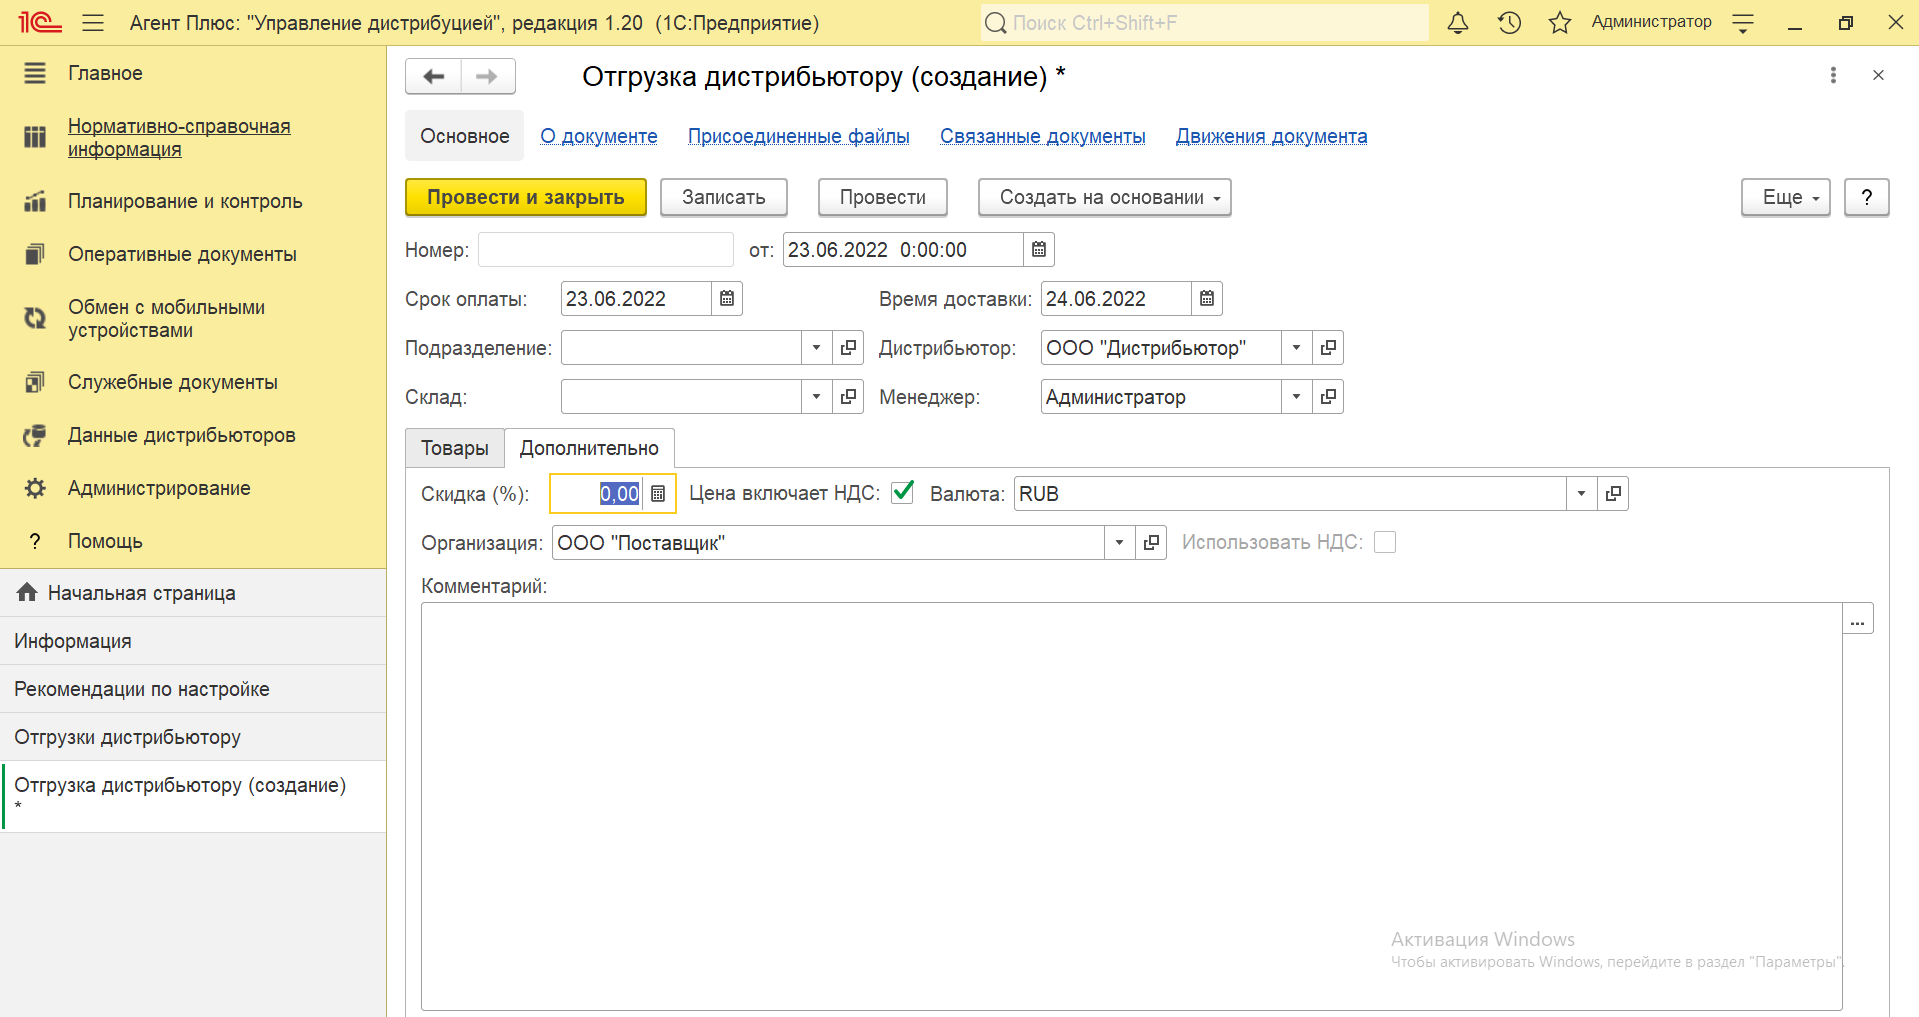This screenshot has width=1919, height=1017.
Task: Open calendar for Время доставки field
Action: click(x=1207, y=299)
